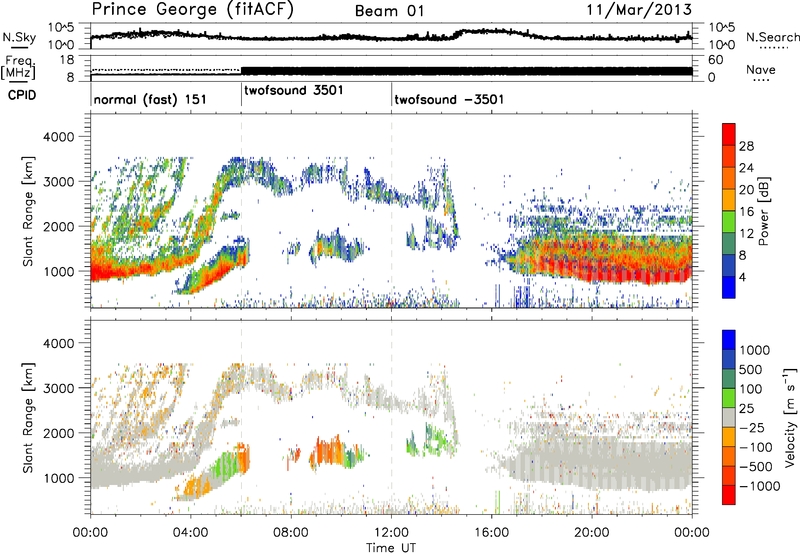This screenshot has height=554, width=800.
Task: Click the '4000' tick in power panel
Action: coord(59,137)
